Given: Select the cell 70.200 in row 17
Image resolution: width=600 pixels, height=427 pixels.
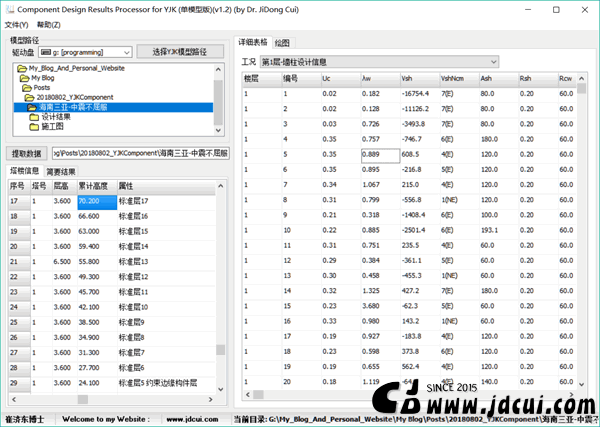Looking at the screenshot, I should tap(97, 202).
